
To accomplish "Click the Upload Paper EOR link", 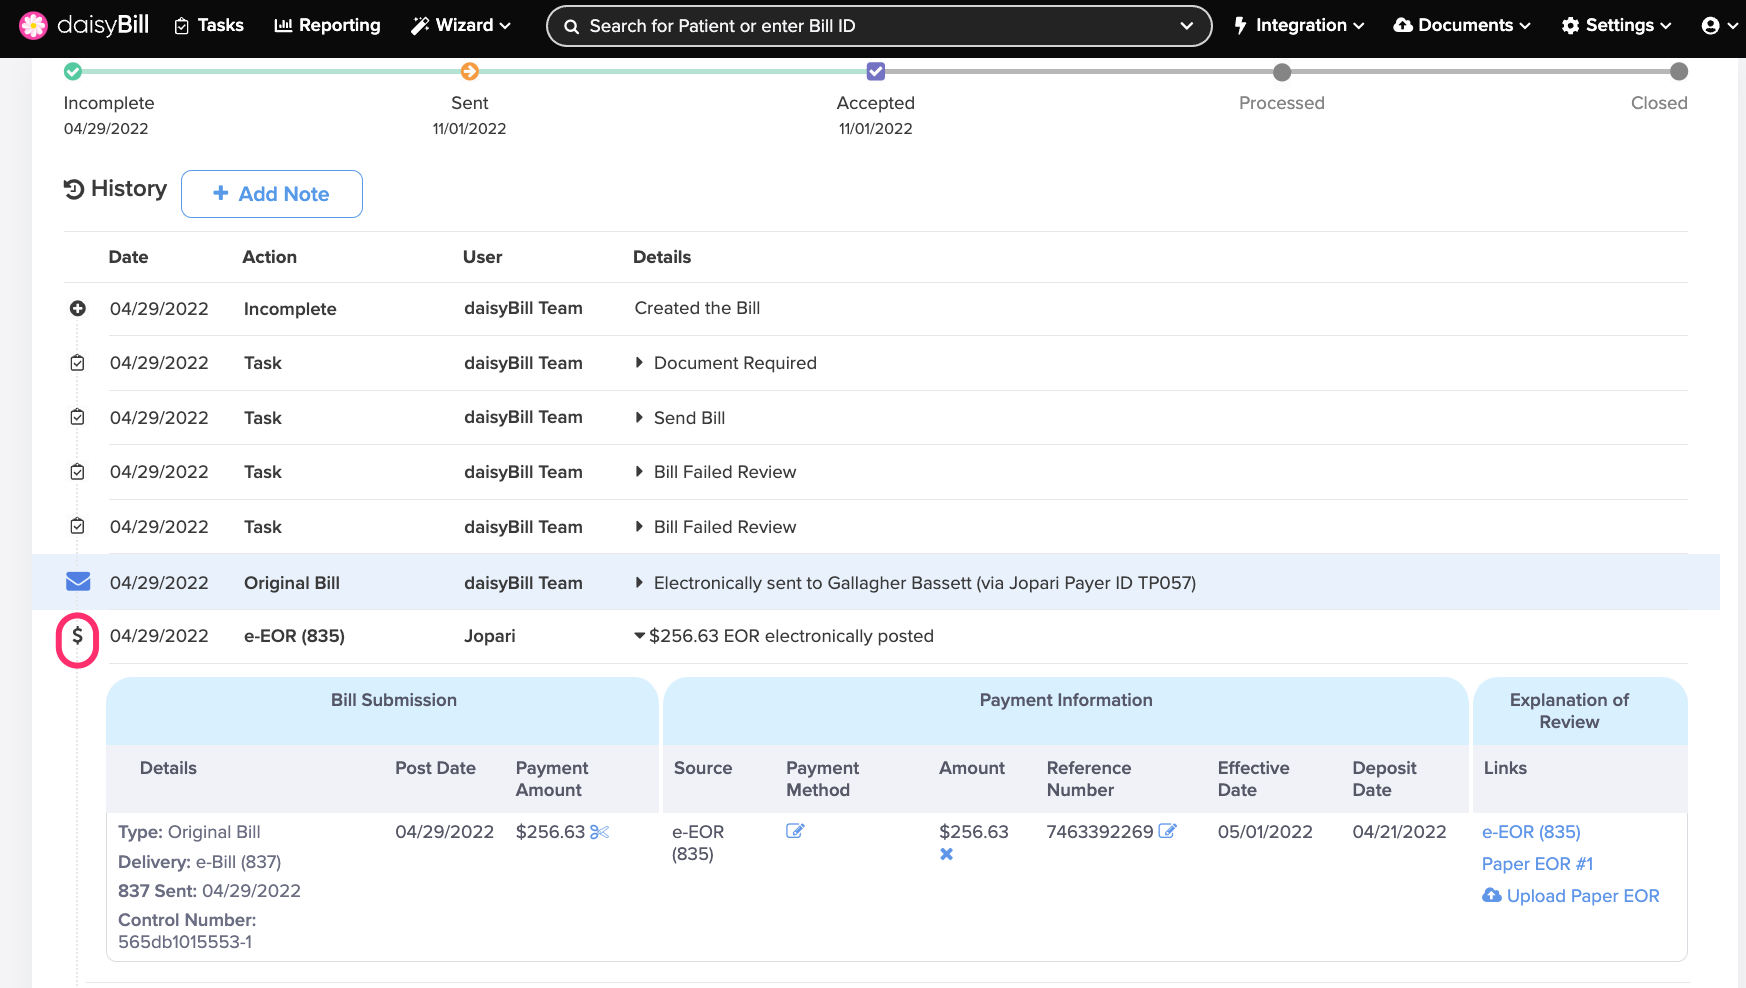I will click(x=1571, y=896).
